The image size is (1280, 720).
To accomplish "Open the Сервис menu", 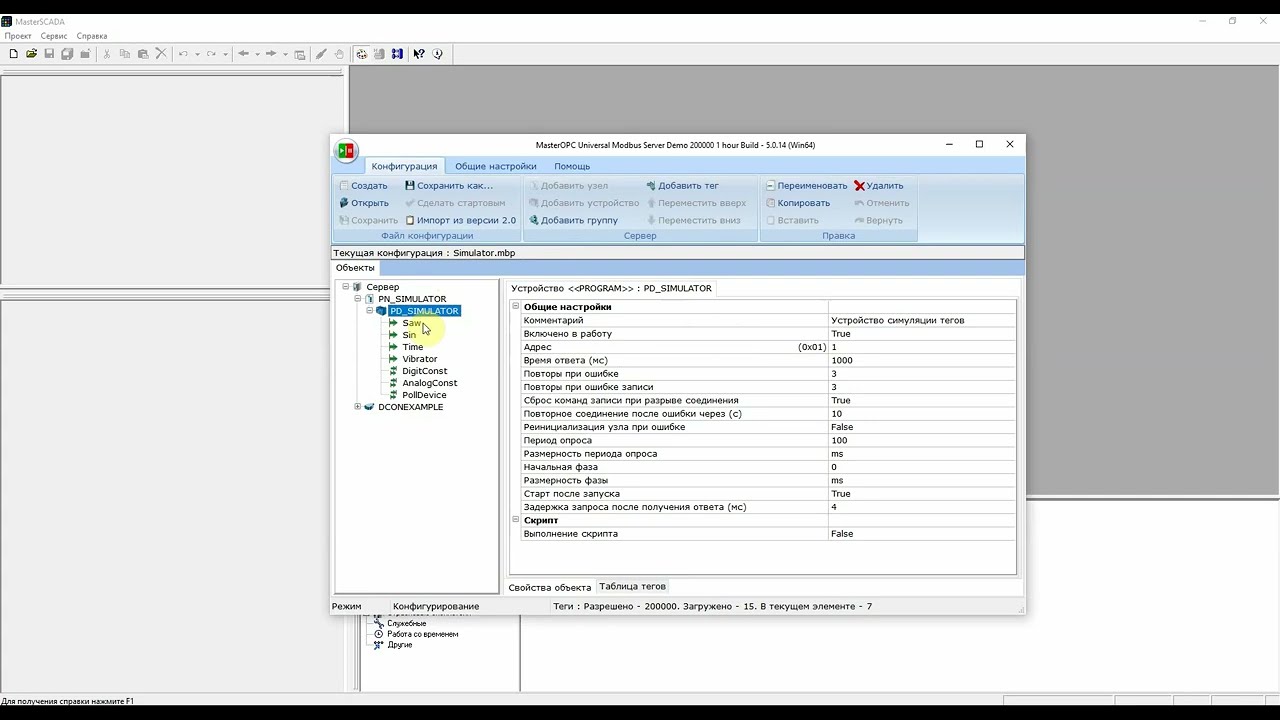I will (54, 36).
